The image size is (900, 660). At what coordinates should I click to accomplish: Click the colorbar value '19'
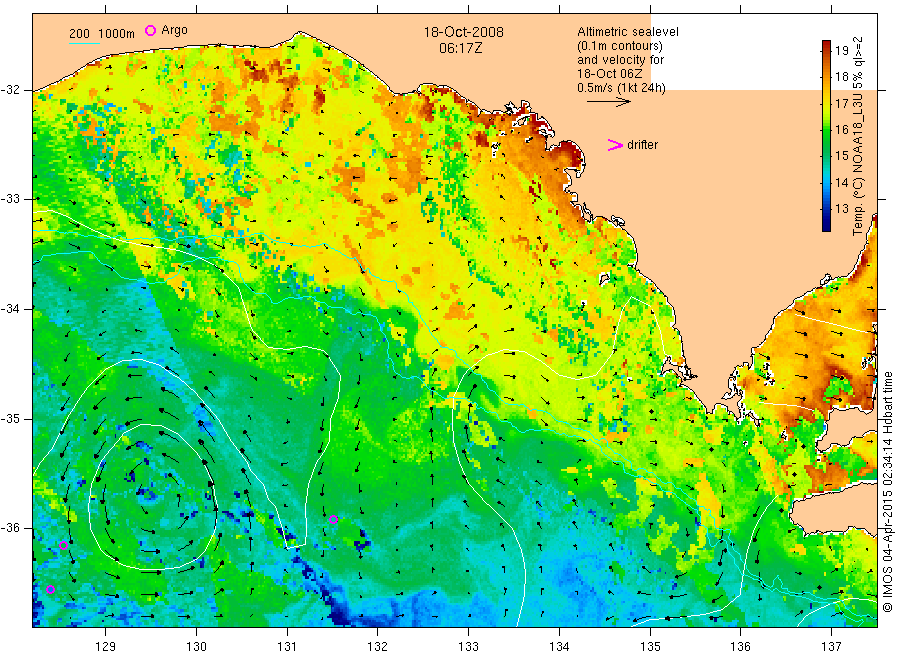[x=841, y=51]
